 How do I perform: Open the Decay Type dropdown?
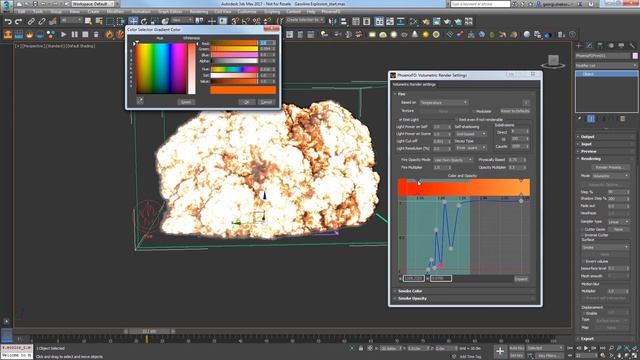click(x=471, y=147)
